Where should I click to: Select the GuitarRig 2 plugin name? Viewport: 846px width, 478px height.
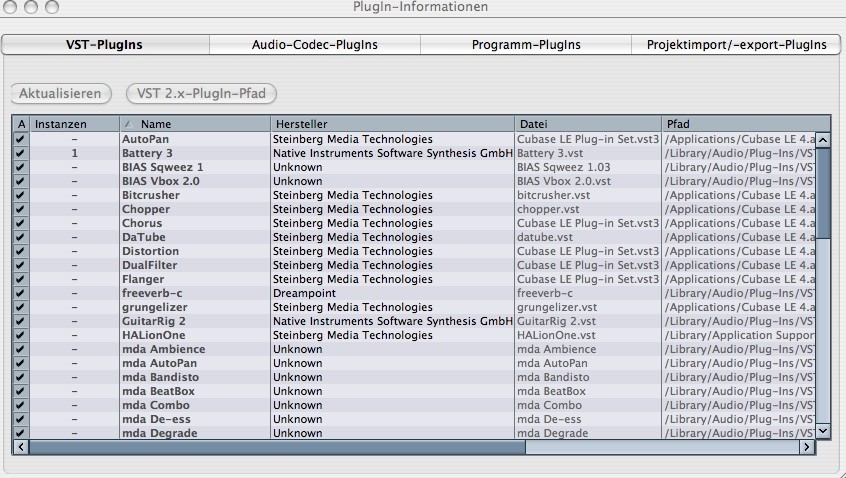click(154, 322)
